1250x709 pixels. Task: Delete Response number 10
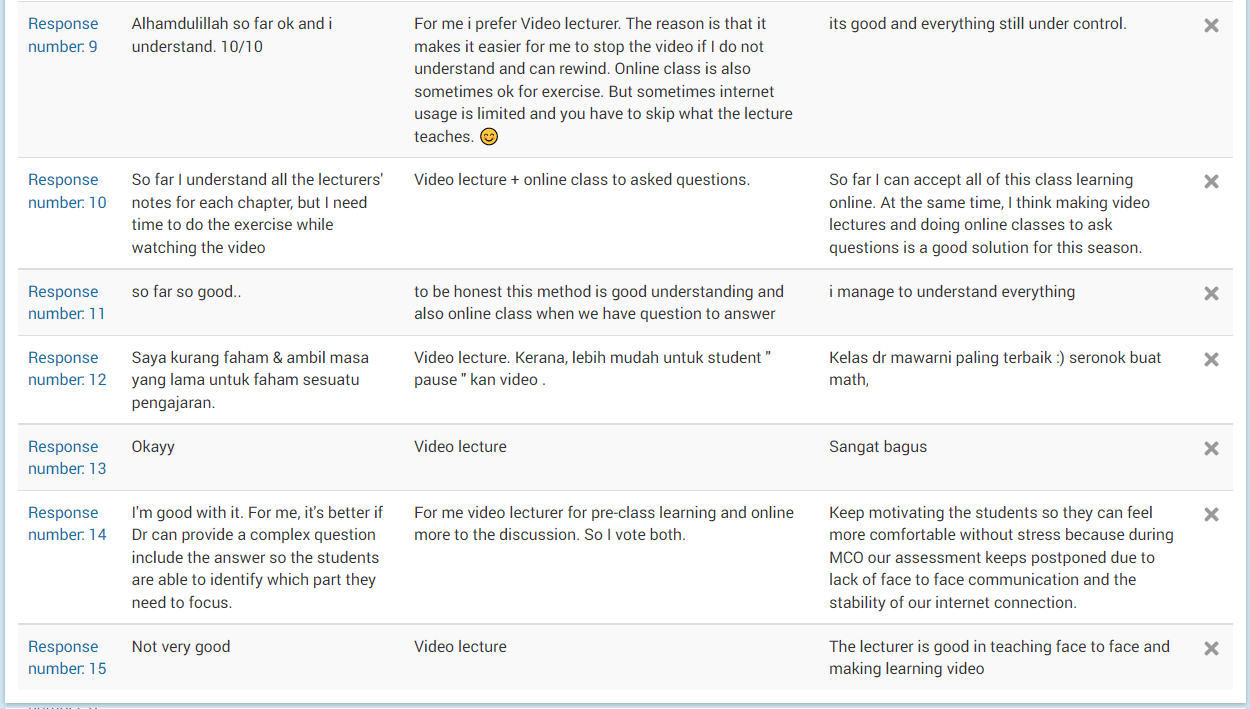tap(1211, 181)
